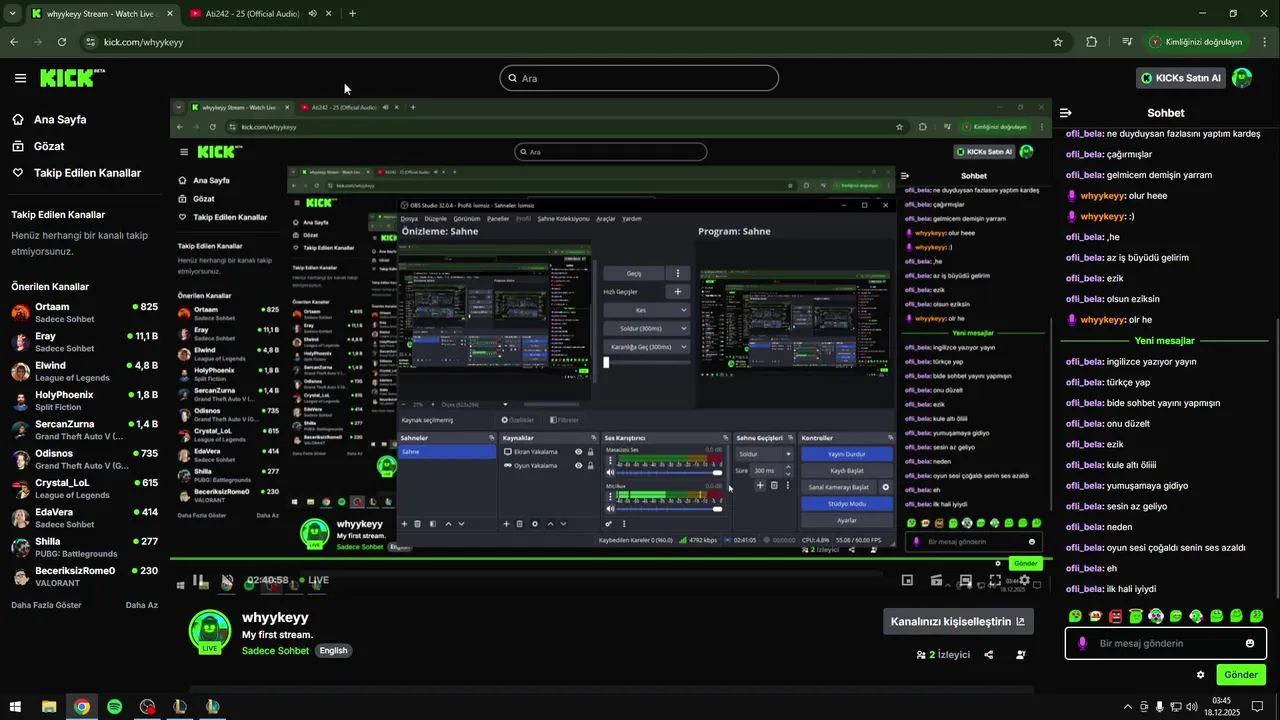Open Chrome tab search dropdown
Screen dimensions: 1280x720
click(12, 14)
